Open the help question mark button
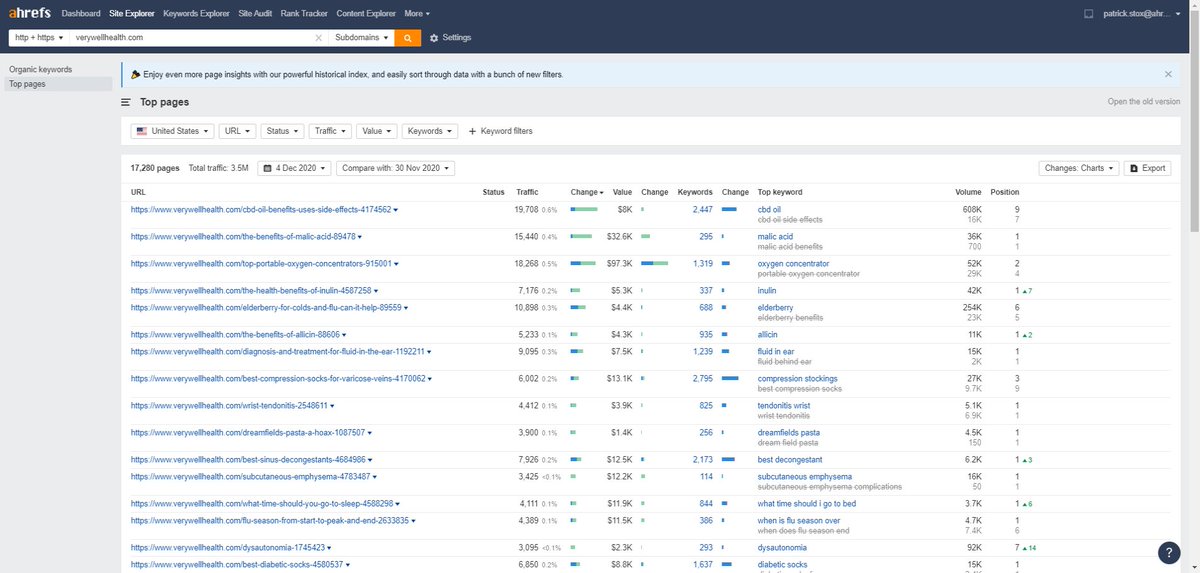 (x=1170, y=553)
